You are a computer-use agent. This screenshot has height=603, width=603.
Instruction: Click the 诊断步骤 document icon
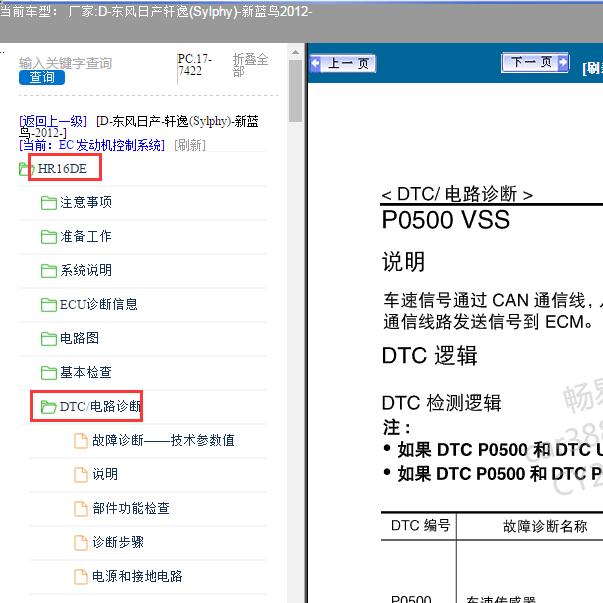pos(80,543)
